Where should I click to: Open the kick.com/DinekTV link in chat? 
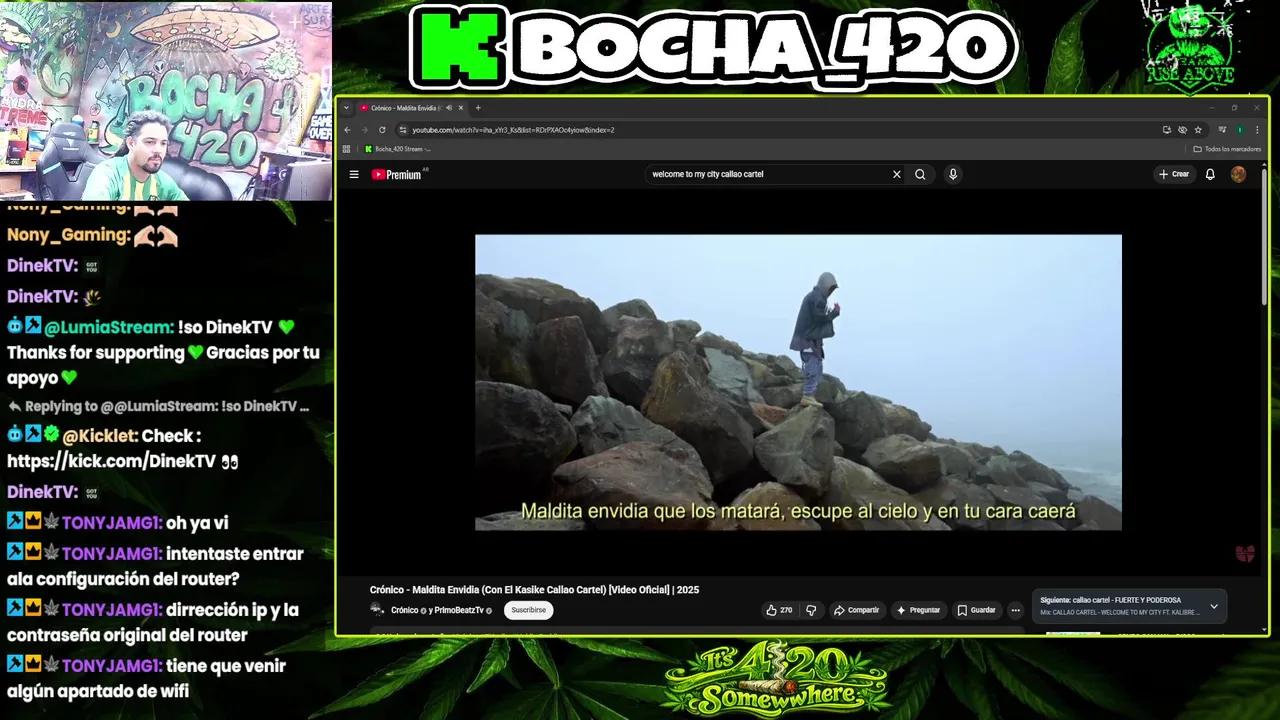[x=111, y=461]
